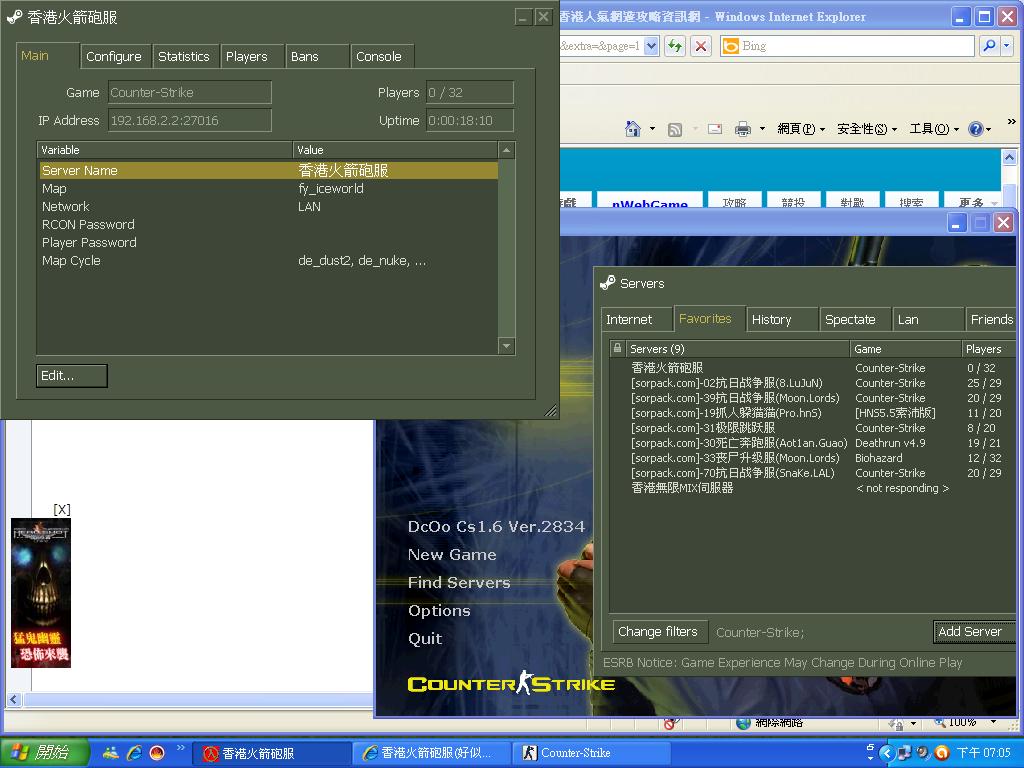Click the Read Mail envelope icon
This screenshot has height=768, width=1024.
tap(715, 129)
